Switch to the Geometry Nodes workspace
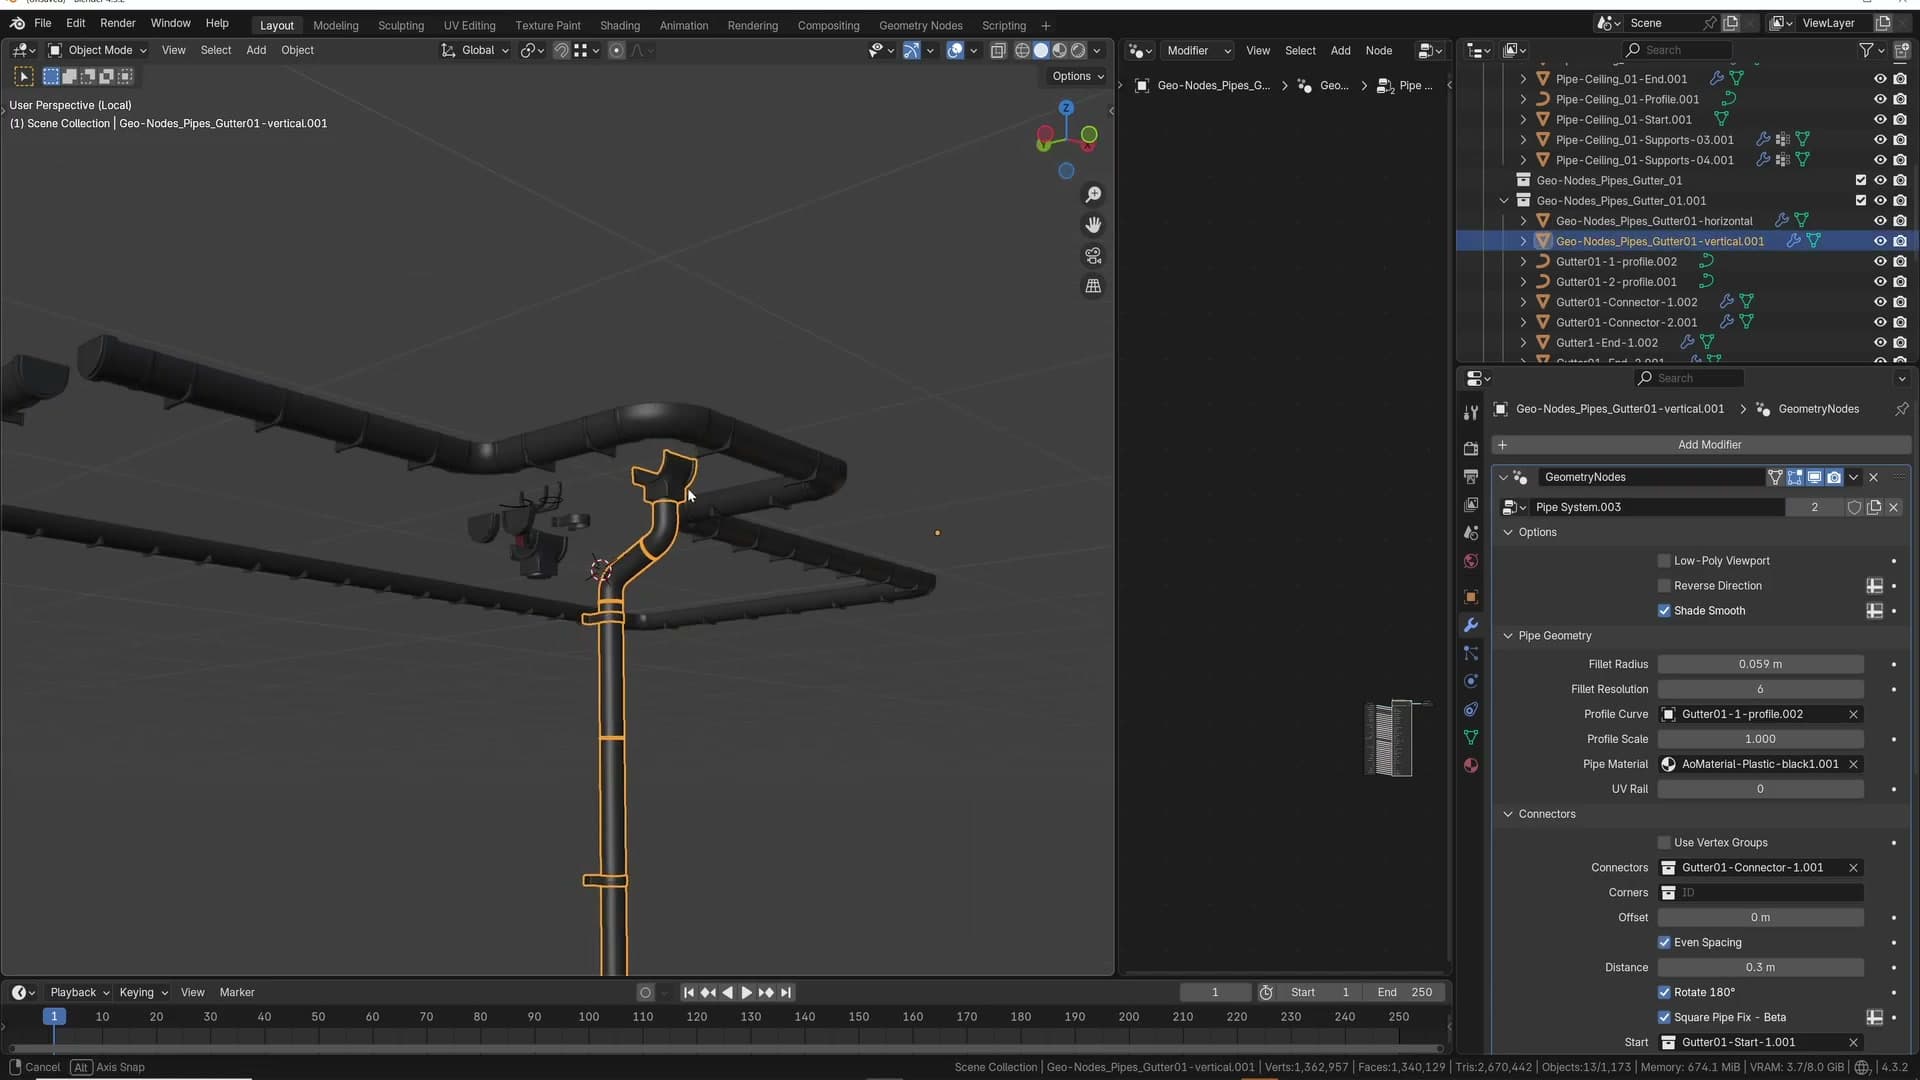The image size is (1920, 1080). click(921, 26)
